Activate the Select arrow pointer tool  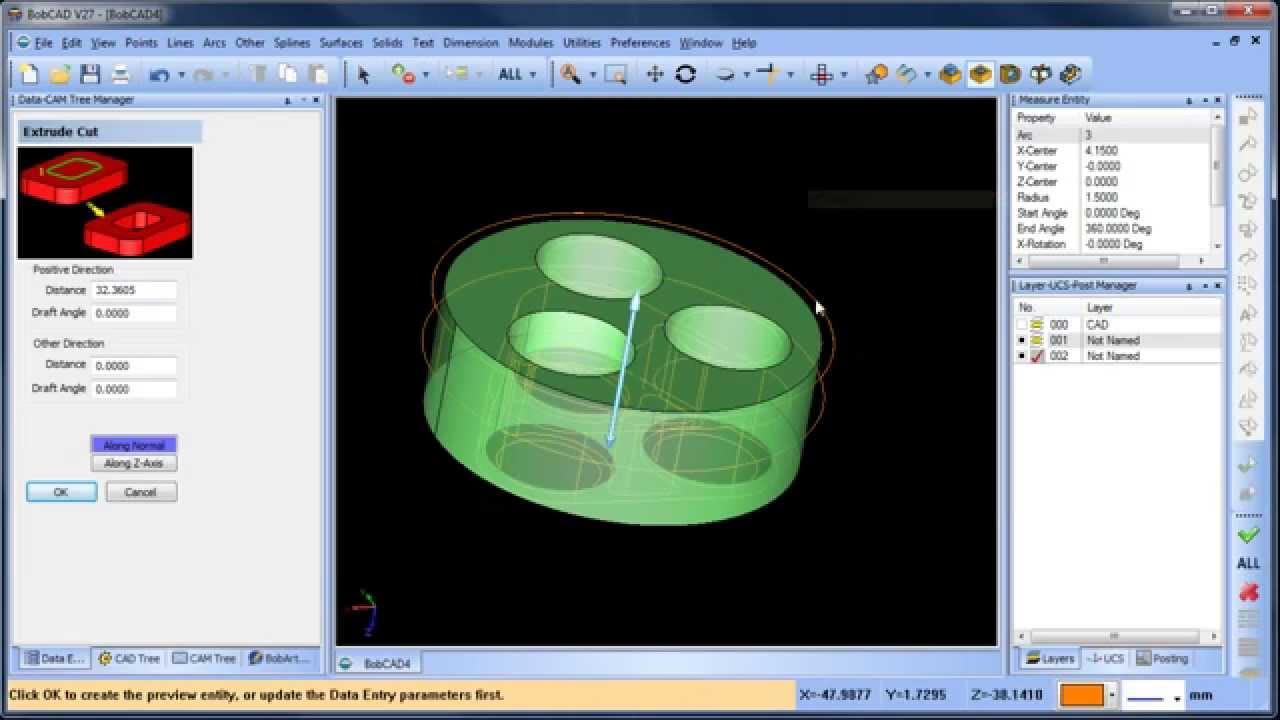click(363, 74)
